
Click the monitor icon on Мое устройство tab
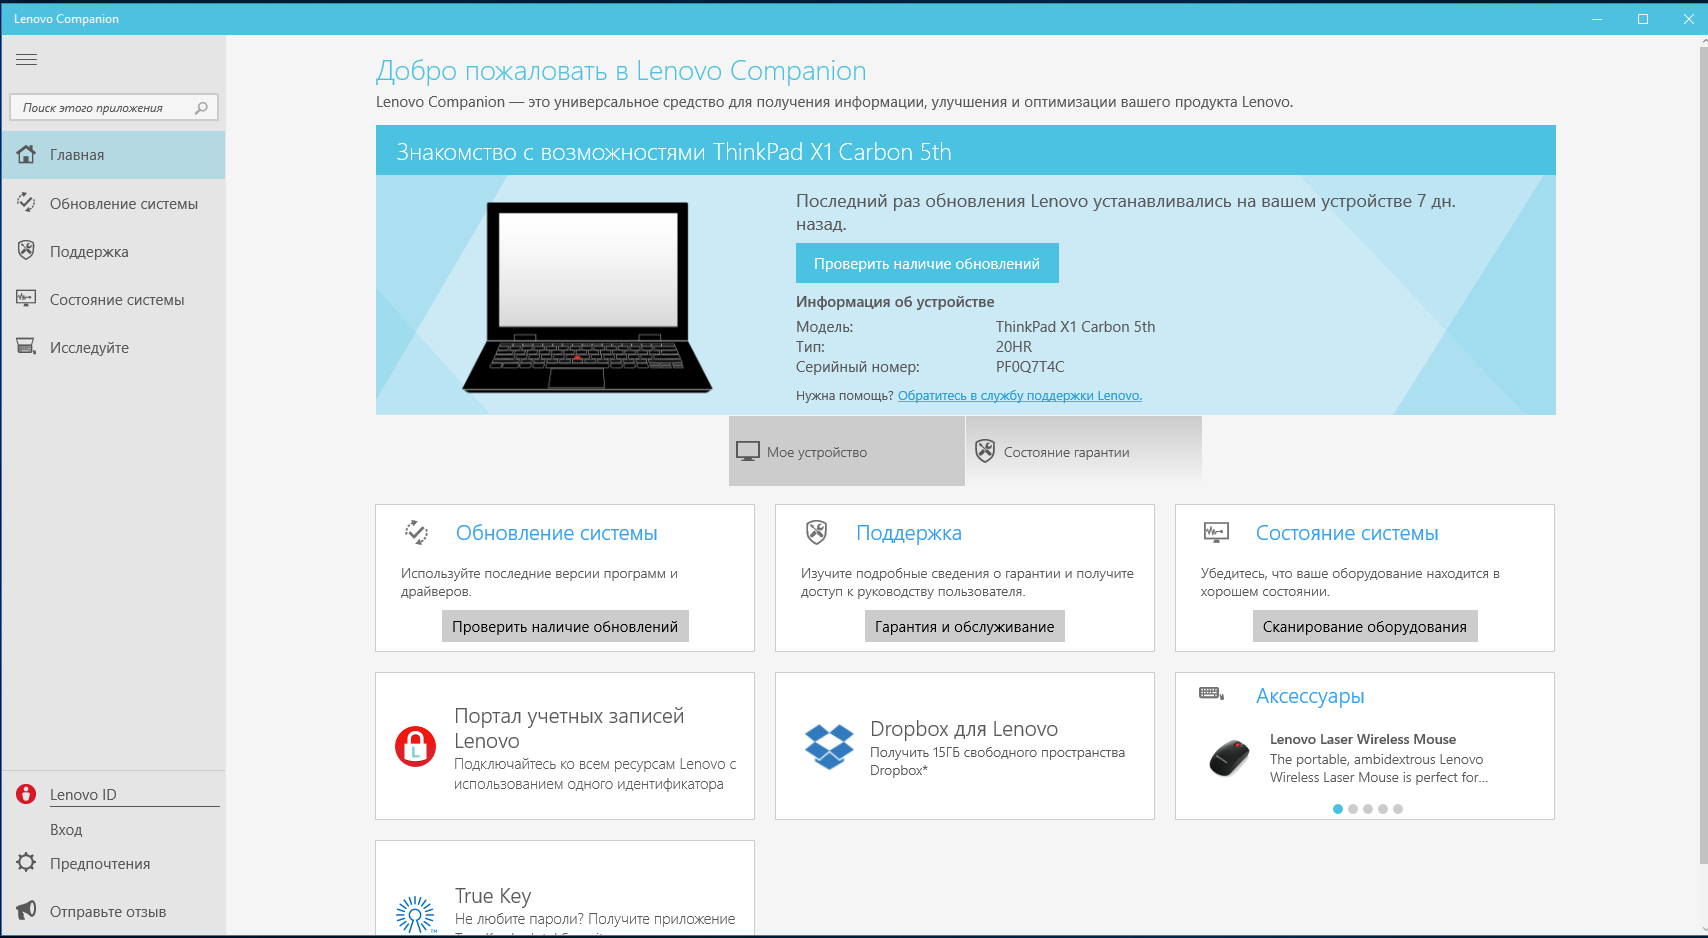(748, 452)
